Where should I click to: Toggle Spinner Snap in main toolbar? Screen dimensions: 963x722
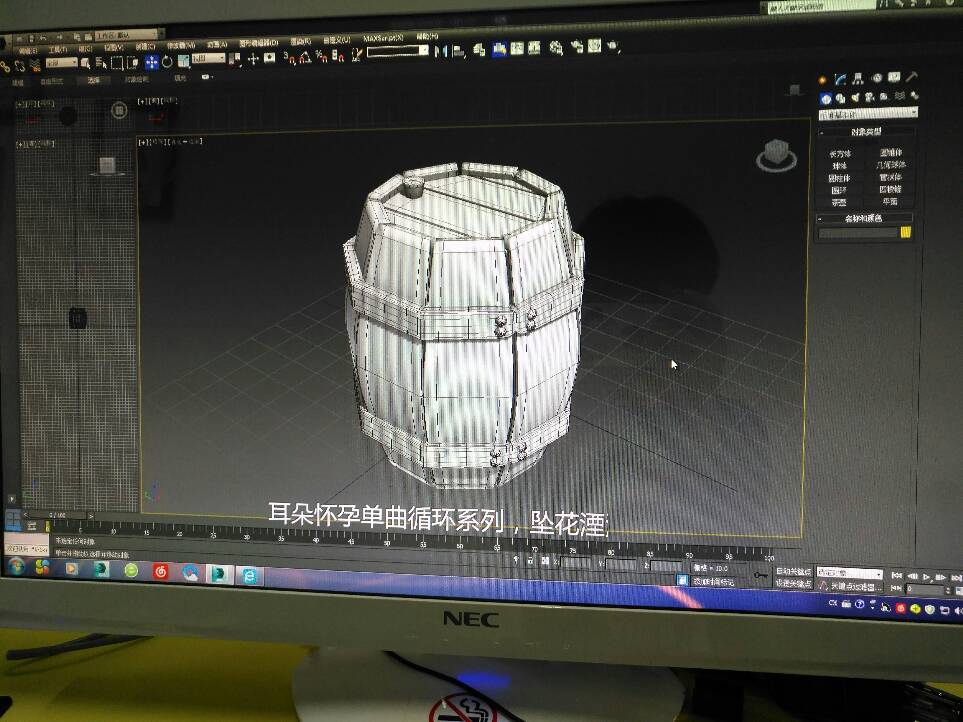(x=338, y=56)
